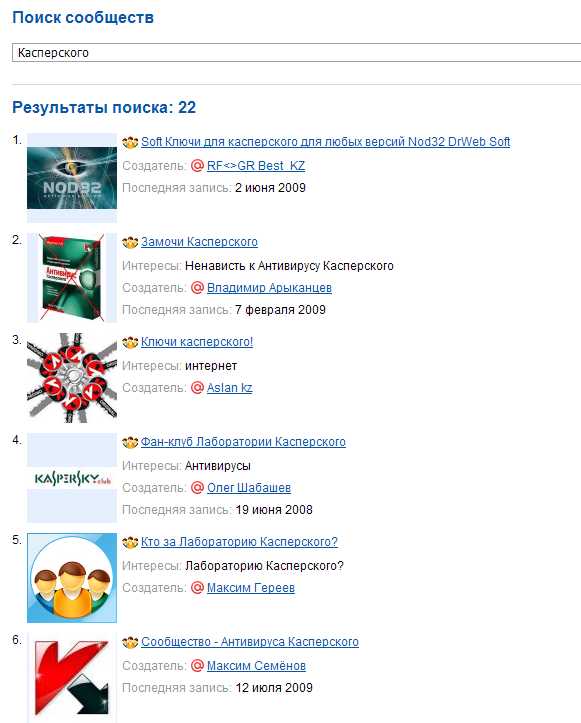
Task: Open the crossed-out Kaspersky box thumbnail
Action: point(72,278)
